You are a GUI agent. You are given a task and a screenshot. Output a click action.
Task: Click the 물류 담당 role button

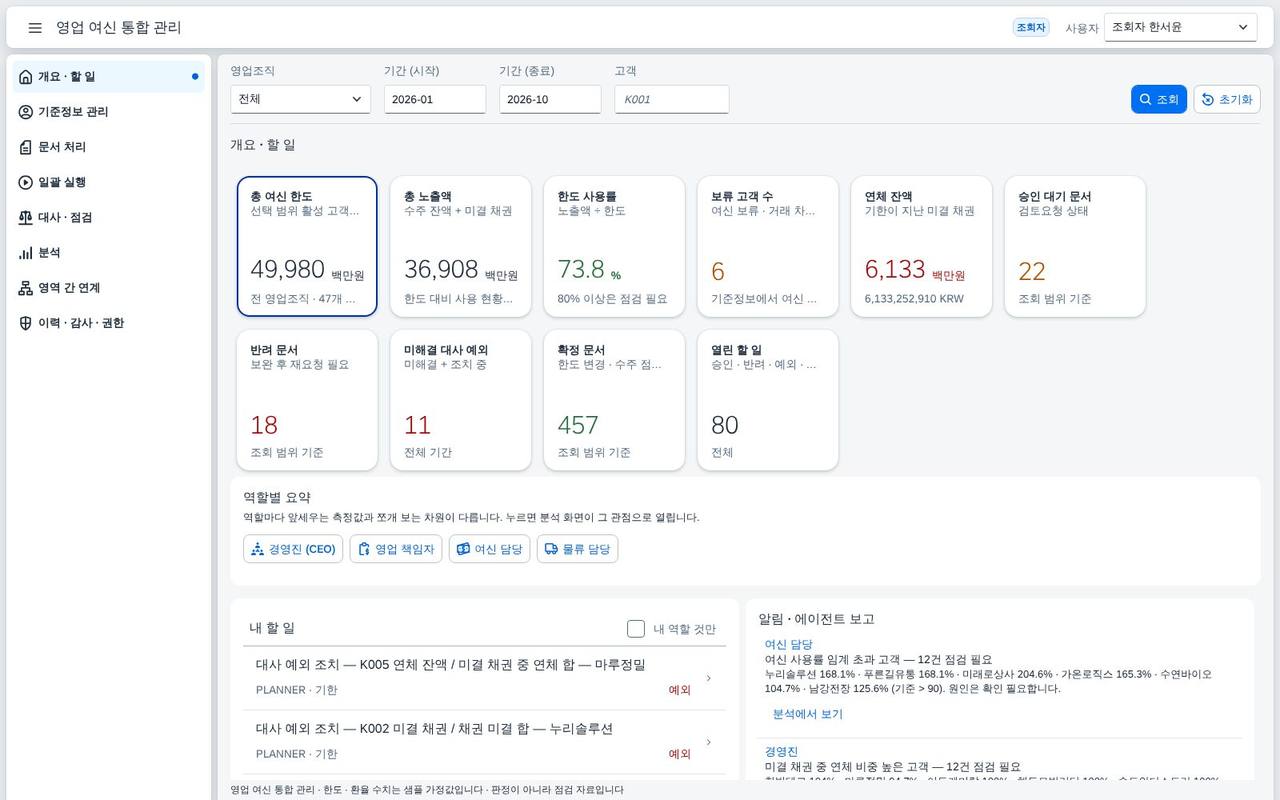pyautogui.click(x=577, y=549)
